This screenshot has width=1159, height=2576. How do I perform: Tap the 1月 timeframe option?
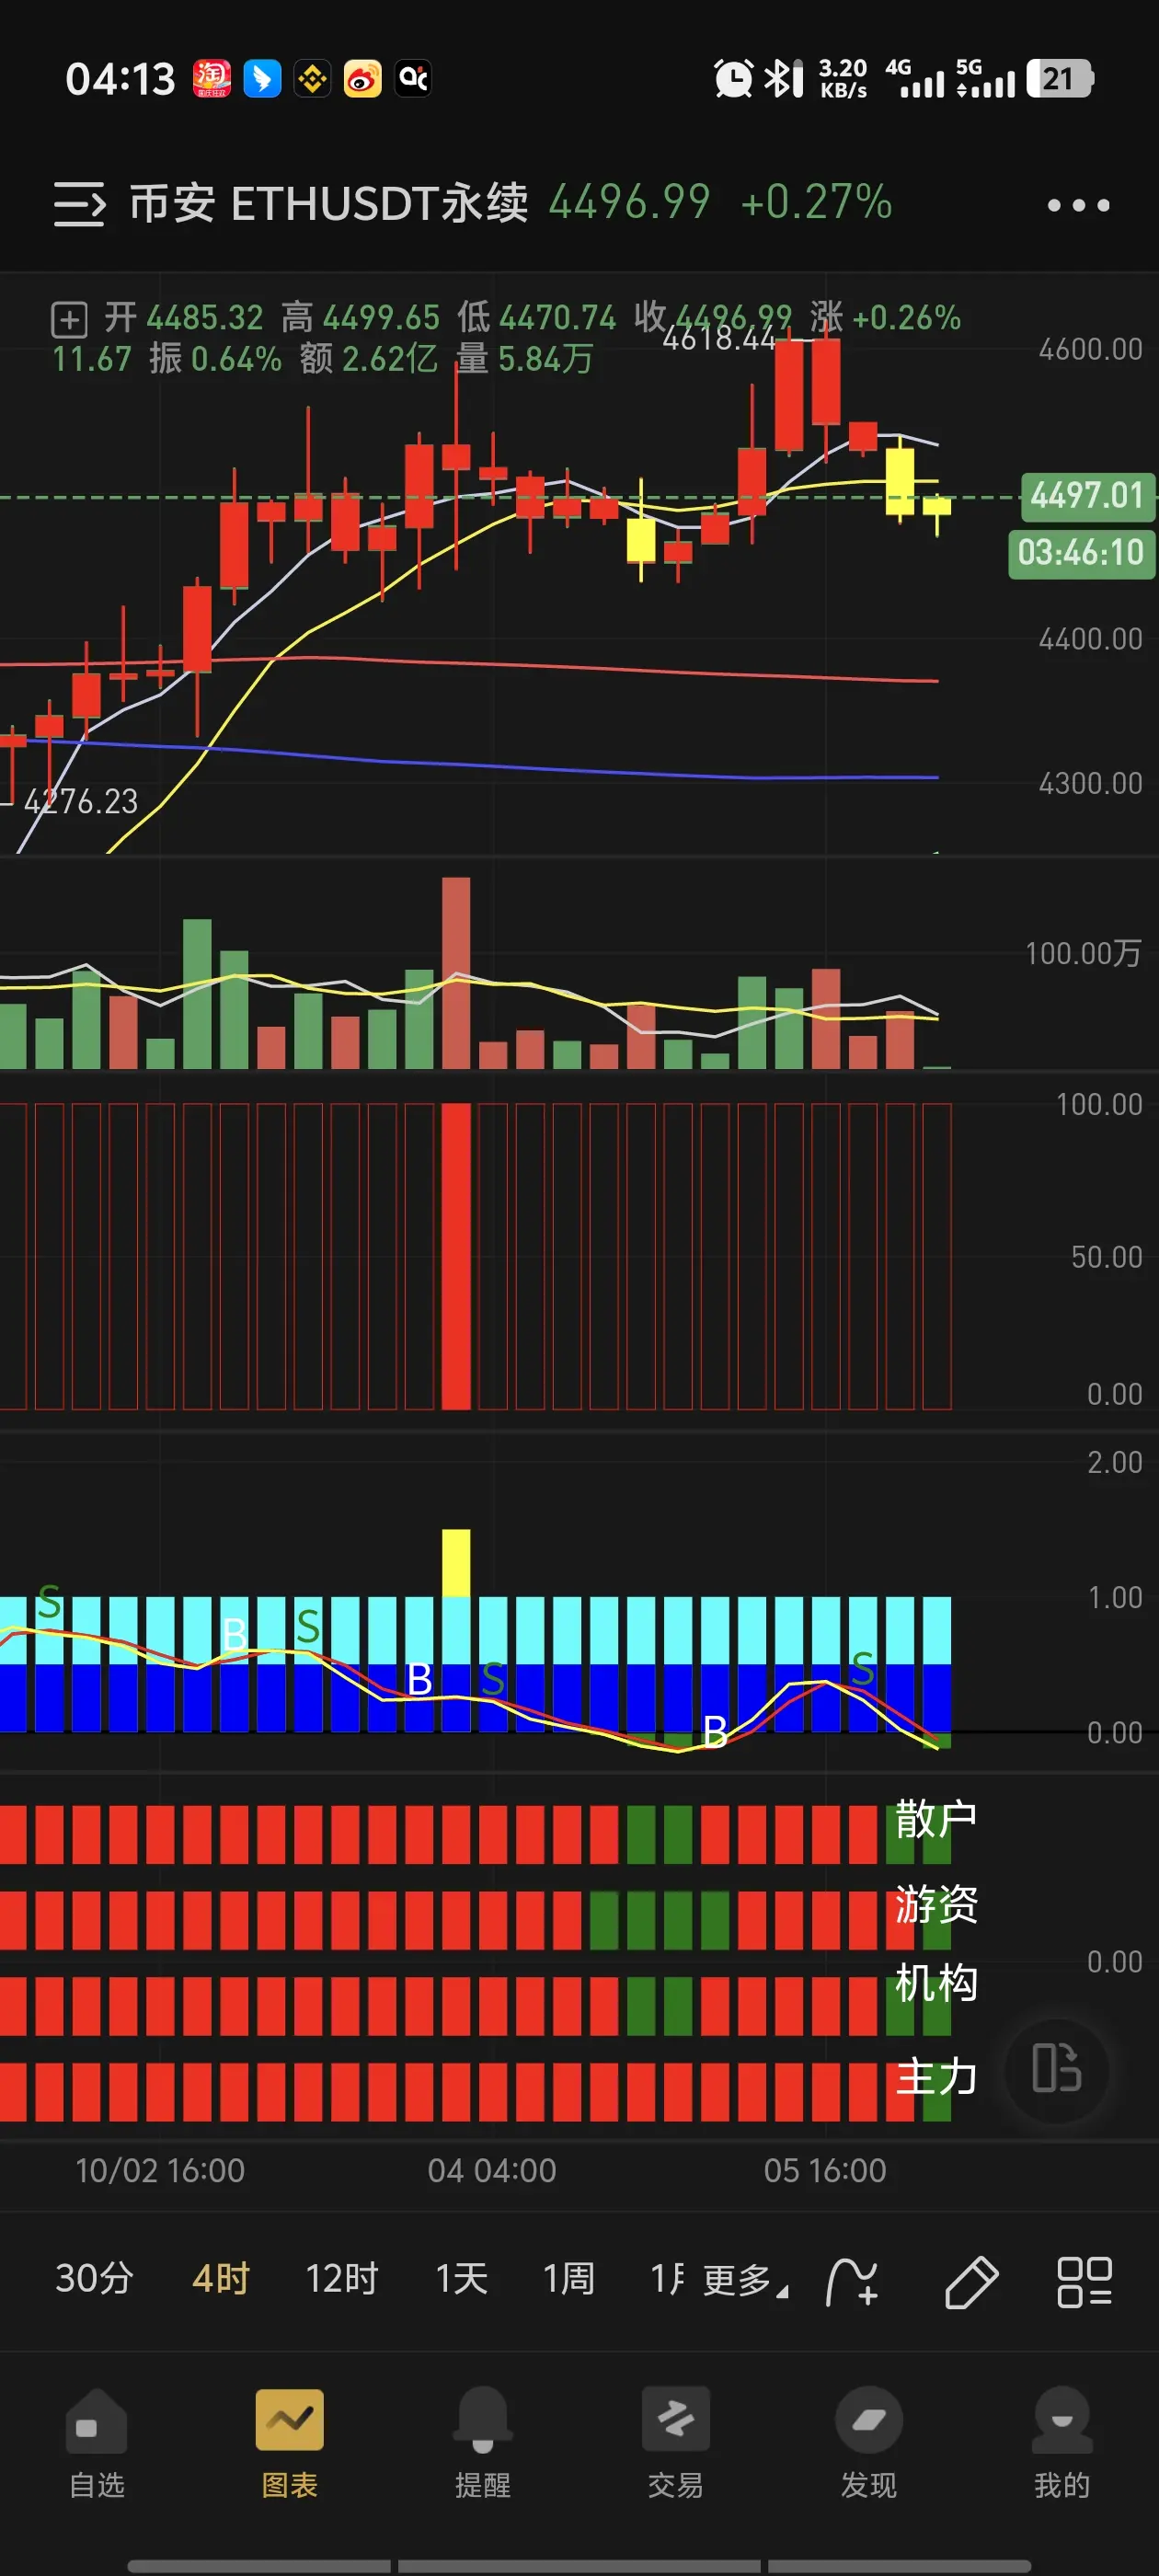tap(667, 2279)
